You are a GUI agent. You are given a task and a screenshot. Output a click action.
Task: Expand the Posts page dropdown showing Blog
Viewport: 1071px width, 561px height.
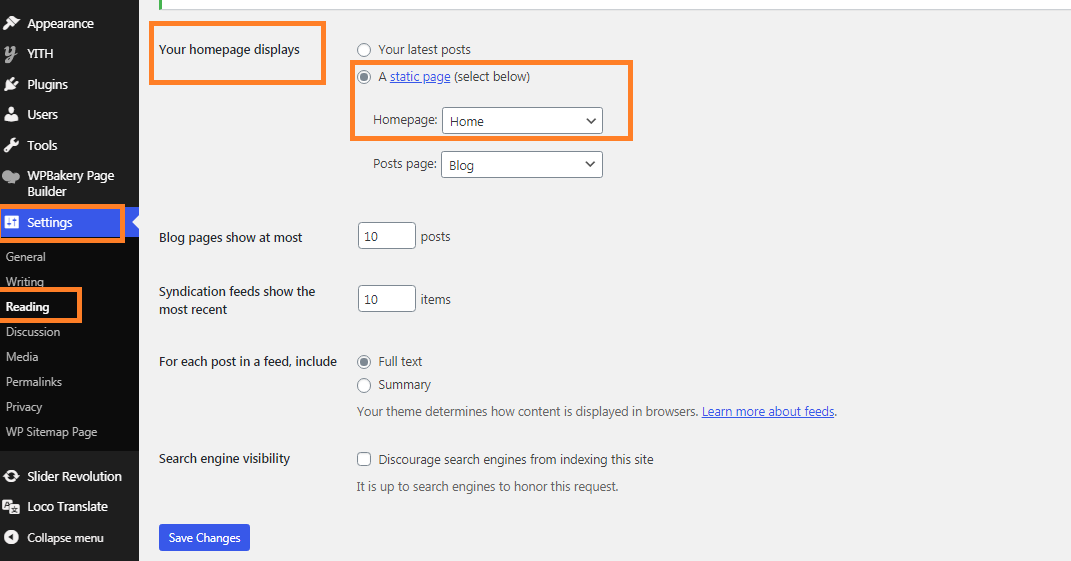[522, 165]
